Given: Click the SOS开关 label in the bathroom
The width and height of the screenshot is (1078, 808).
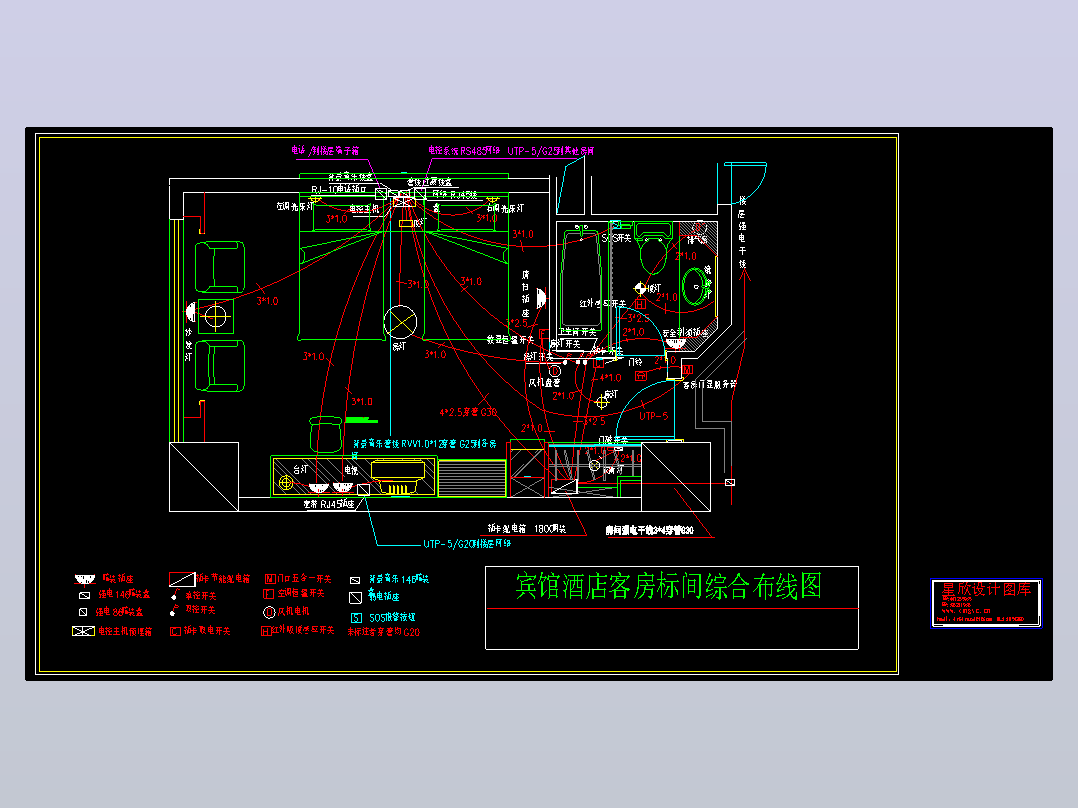Looking at the screenshot, I should click(616, 238).
